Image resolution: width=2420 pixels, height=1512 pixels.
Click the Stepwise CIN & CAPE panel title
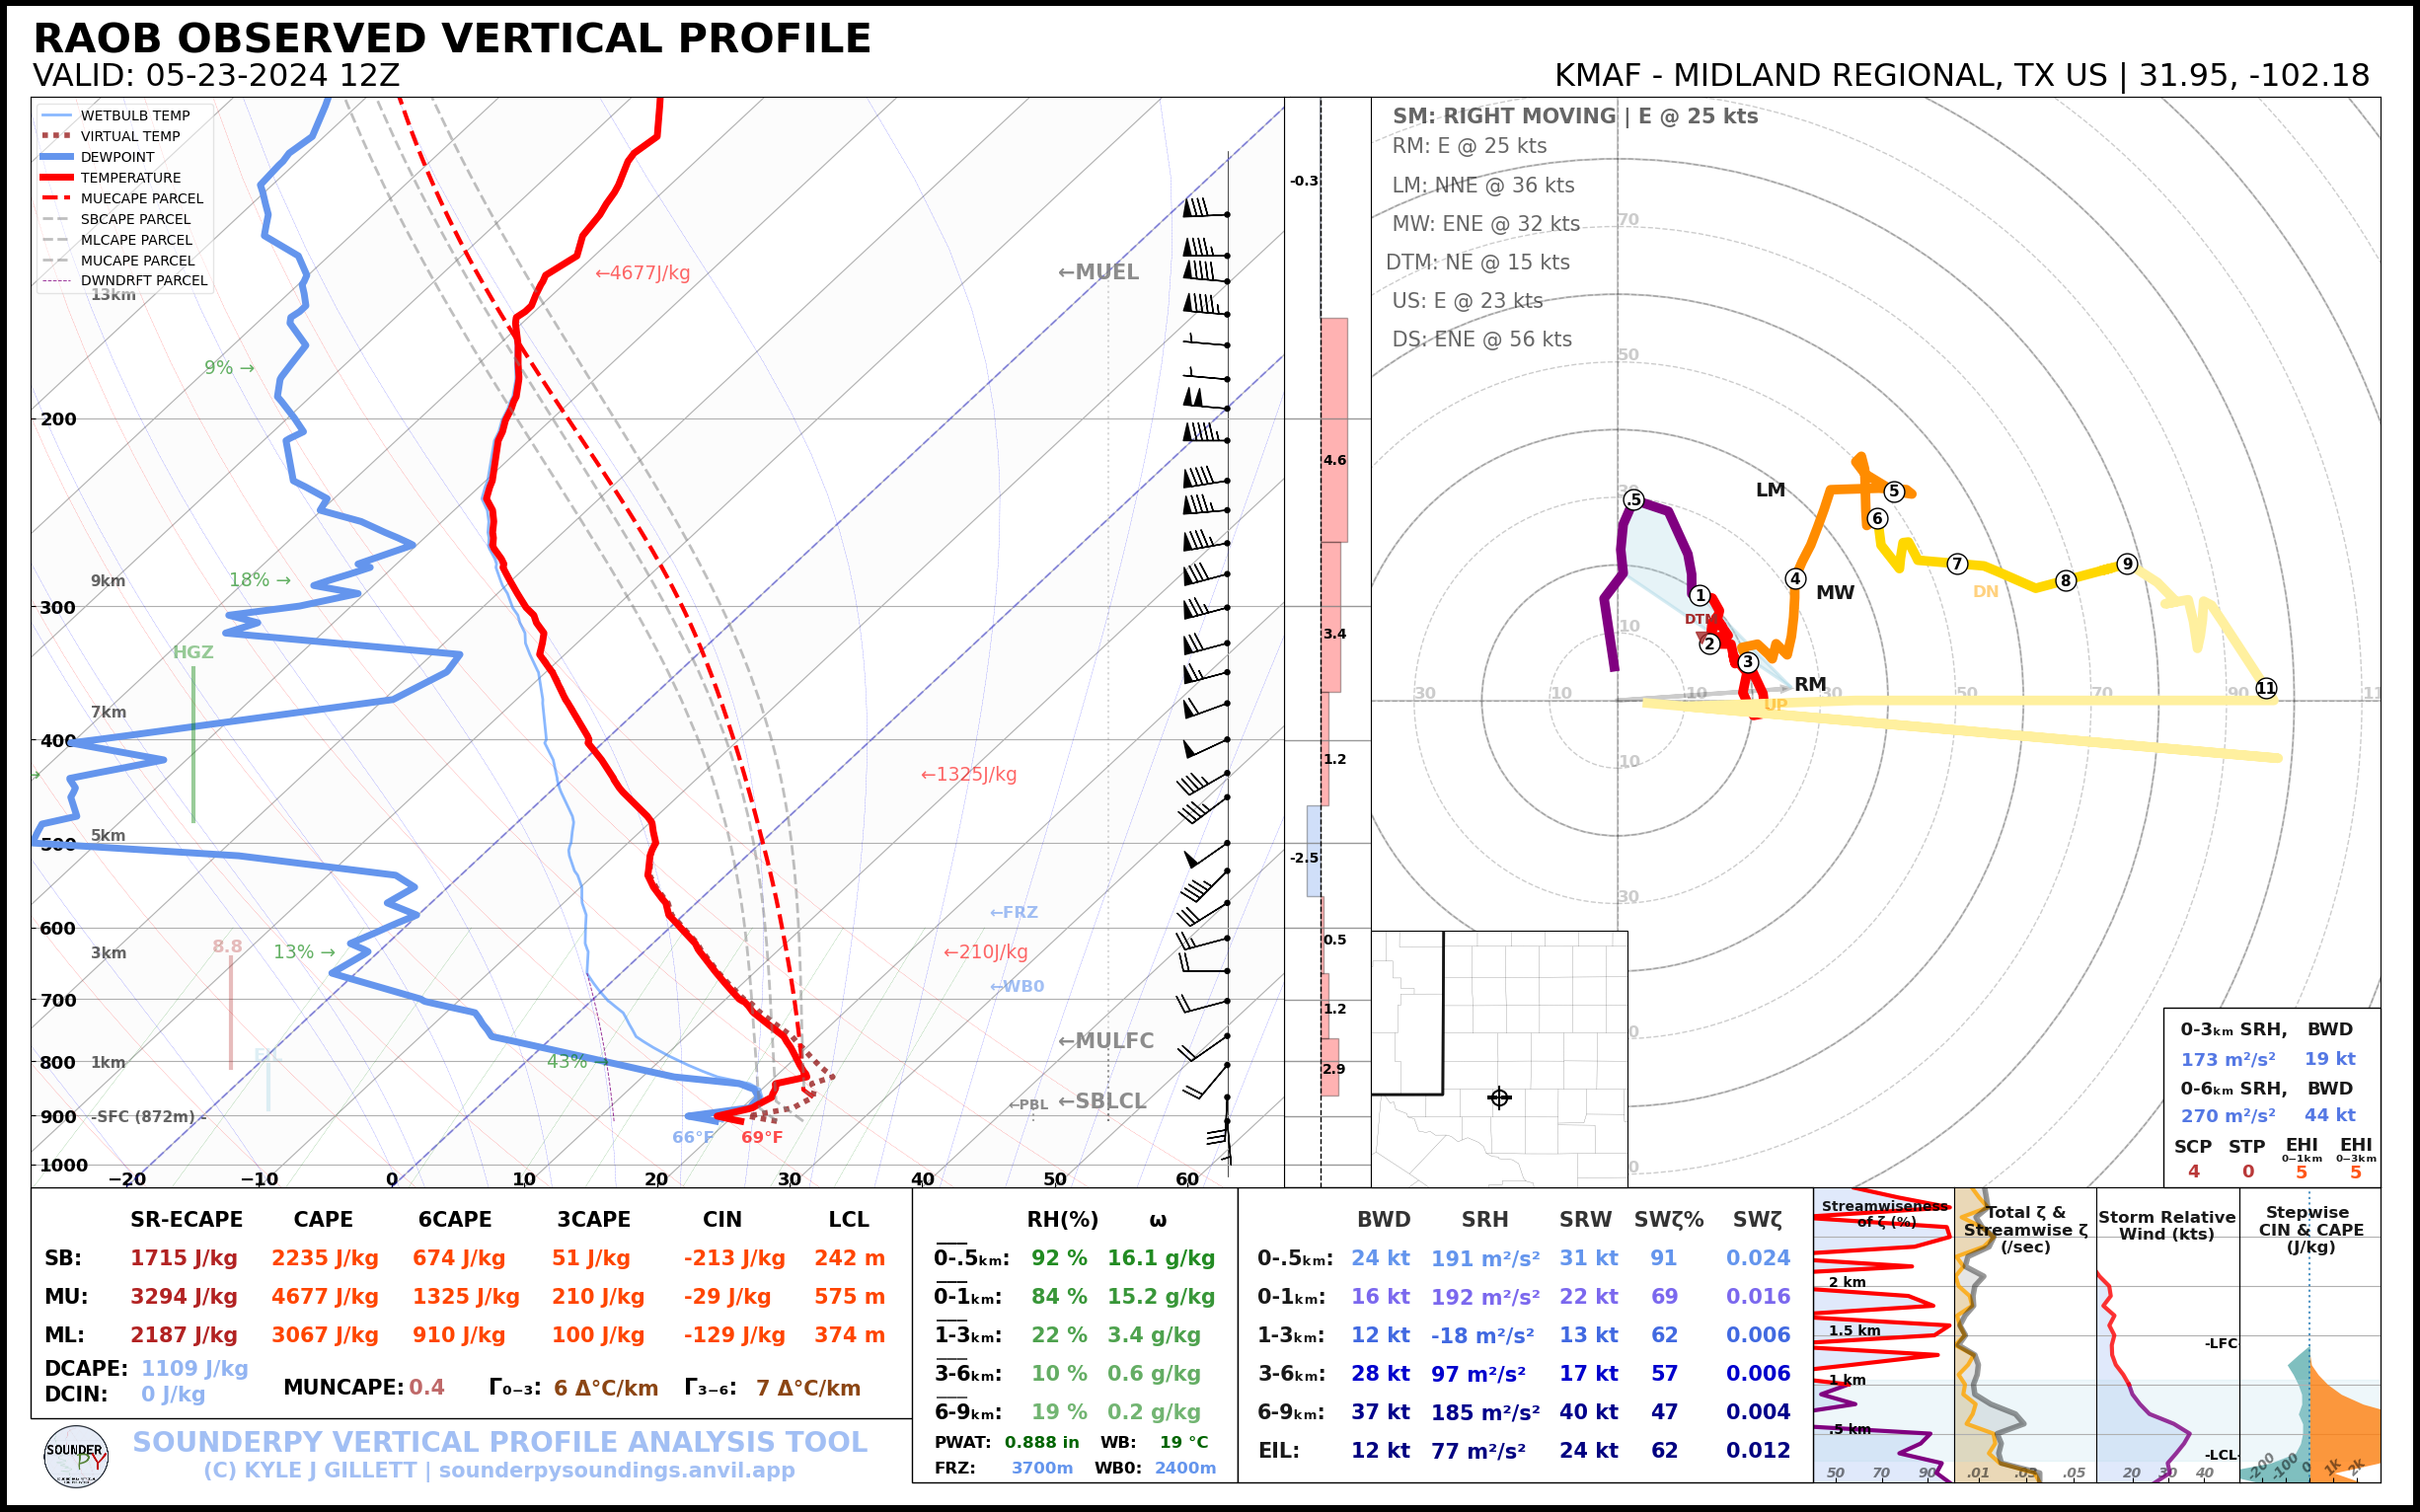(x=2310, y=1229)
